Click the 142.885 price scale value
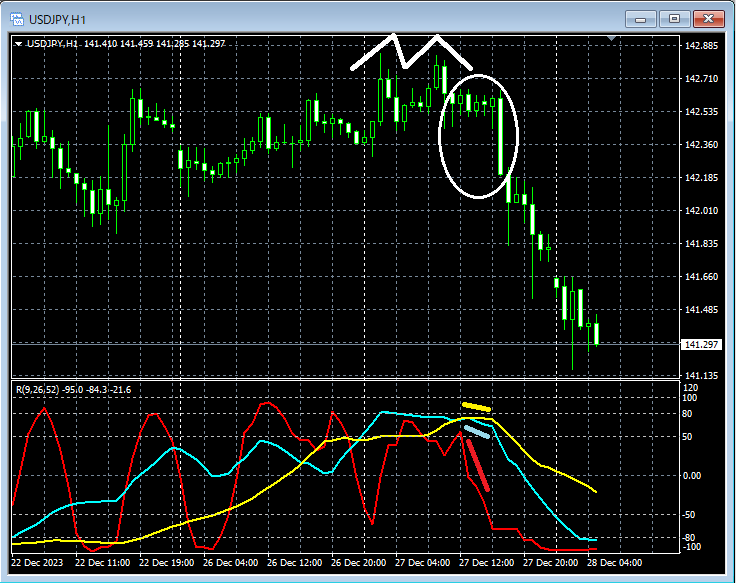The image size is (737, 583). click(702, 46)
